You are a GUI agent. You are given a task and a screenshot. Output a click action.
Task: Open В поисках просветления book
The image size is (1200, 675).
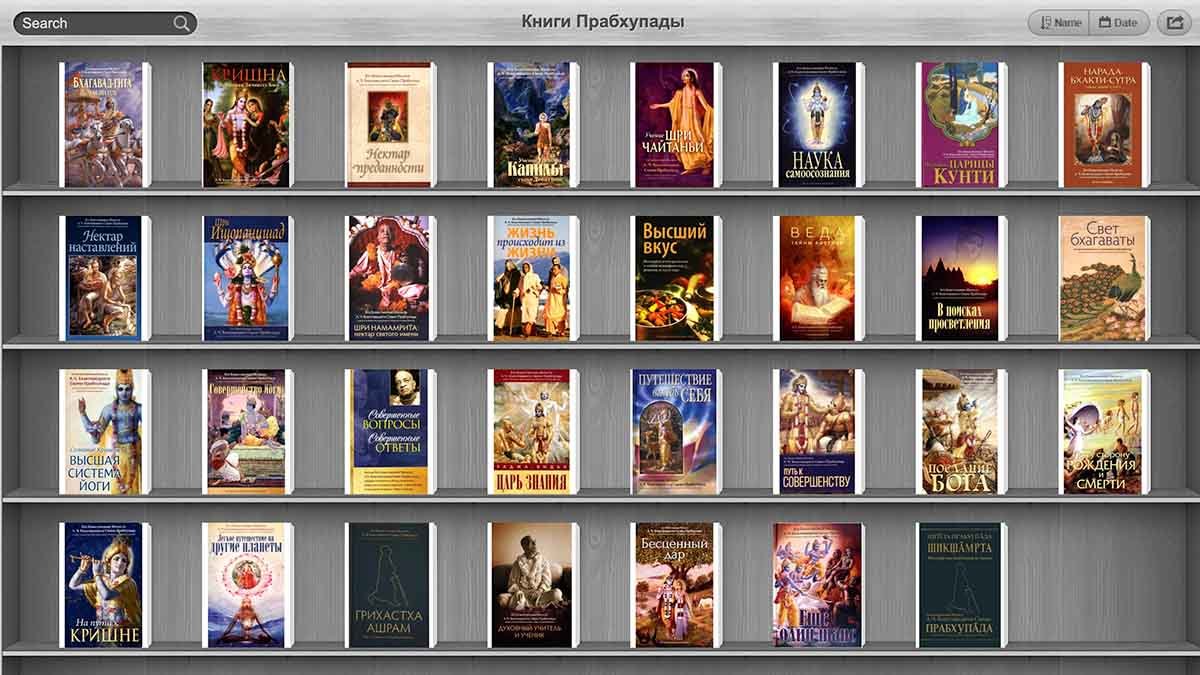tap(961, 278)
